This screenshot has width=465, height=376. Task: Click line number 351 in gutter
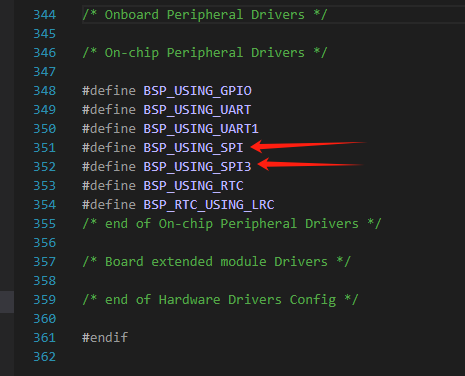pyautogui.click(x=45, y=148)
